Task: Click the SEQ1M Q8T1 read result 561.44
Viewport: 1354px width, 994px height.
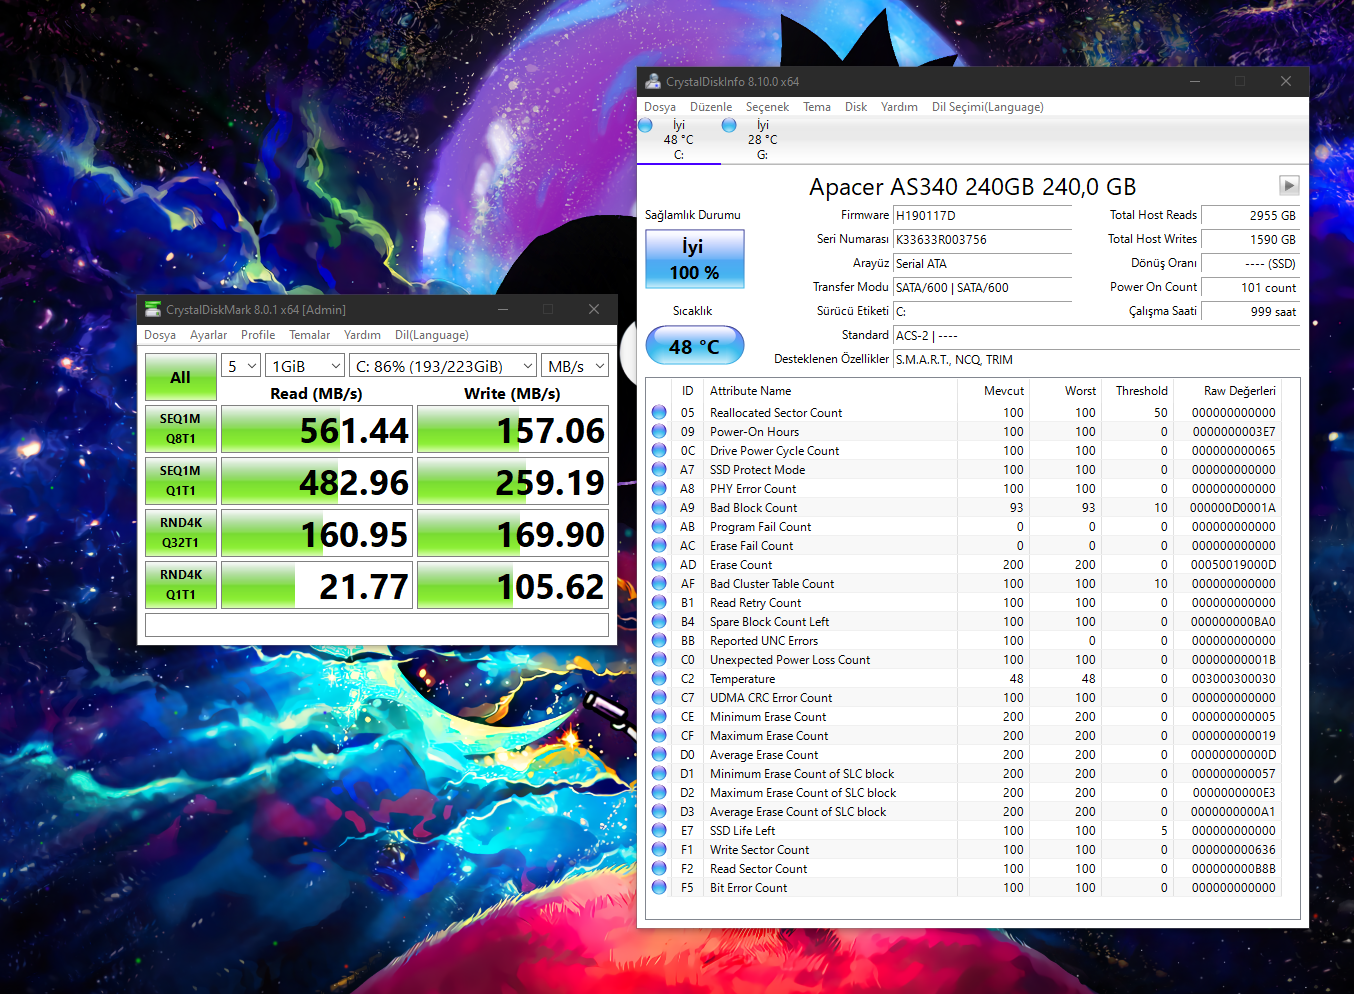Action: [316, 429]
